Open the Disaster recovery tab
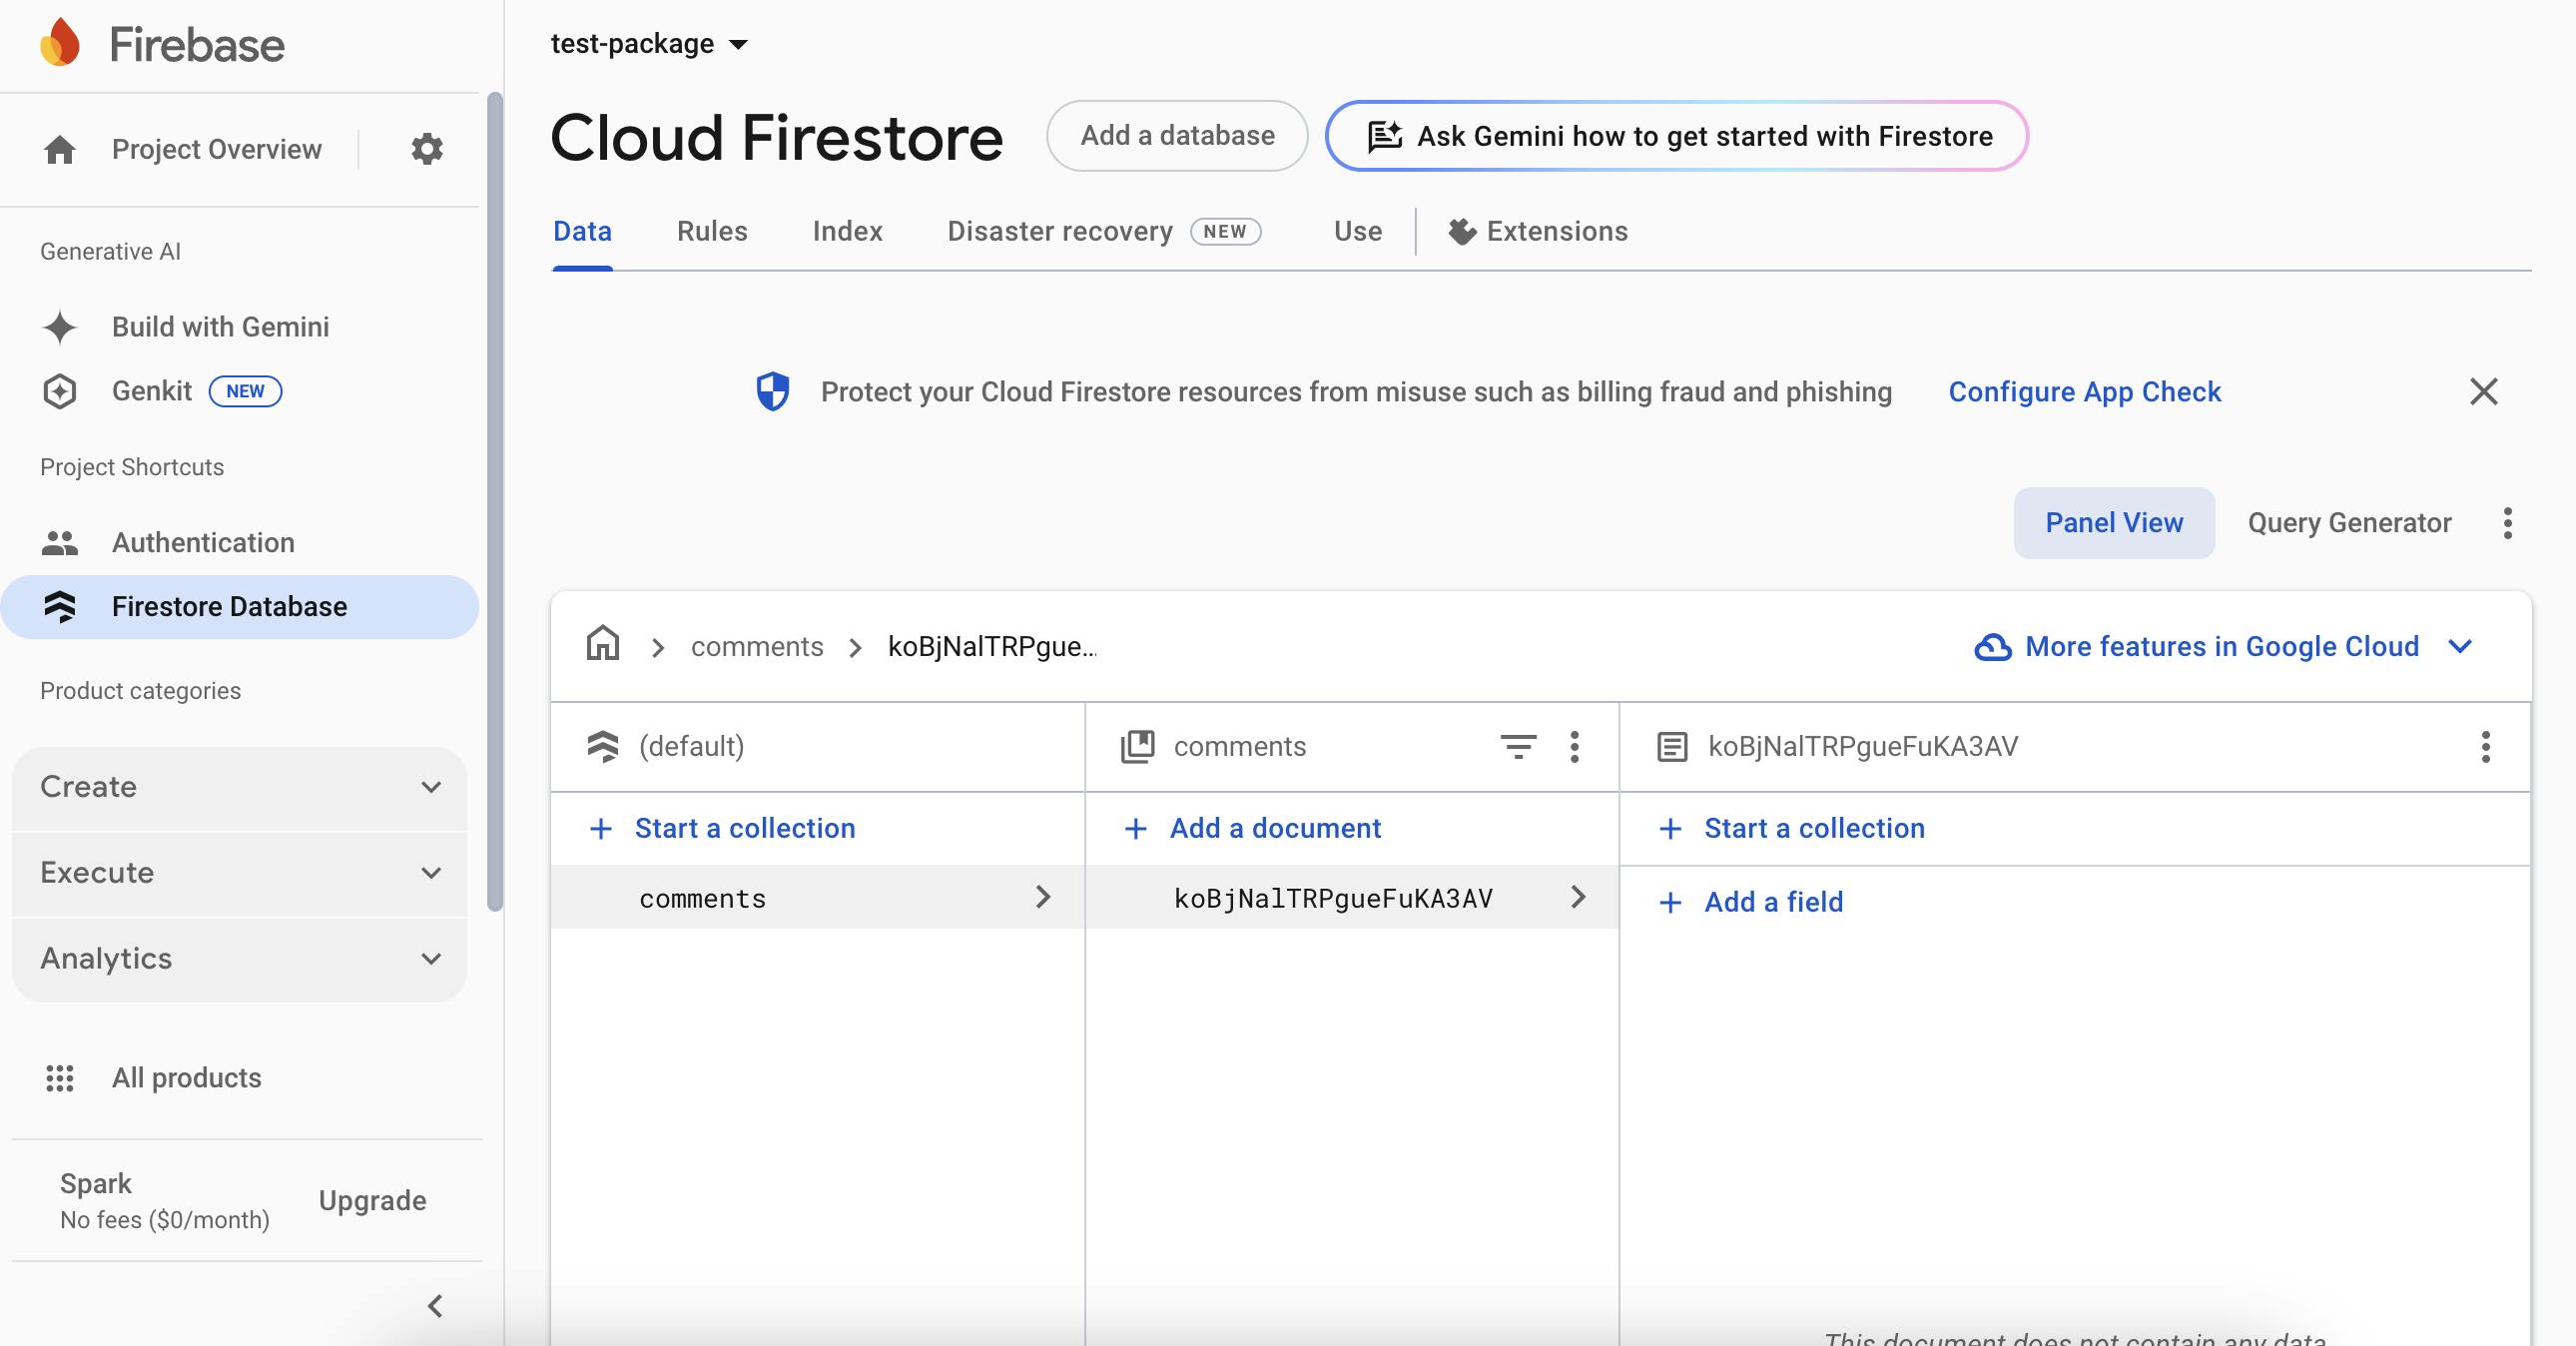This screenshot has height=1346, width=2576. coord(1104,231)
